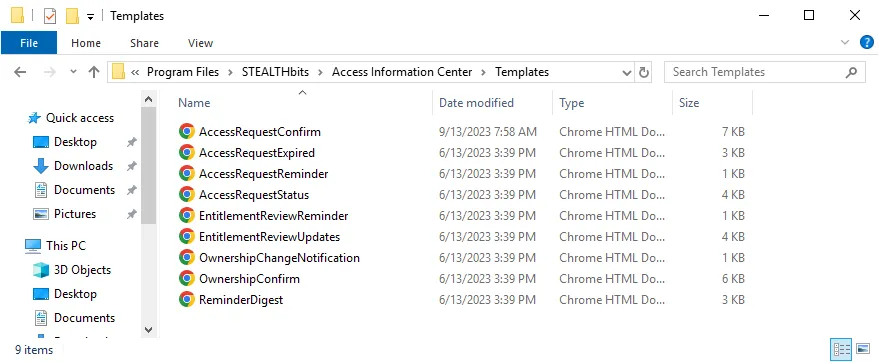Open Help with the blue question mark
The width and height of the screenshot is (879, 362).
pos(867,42)
